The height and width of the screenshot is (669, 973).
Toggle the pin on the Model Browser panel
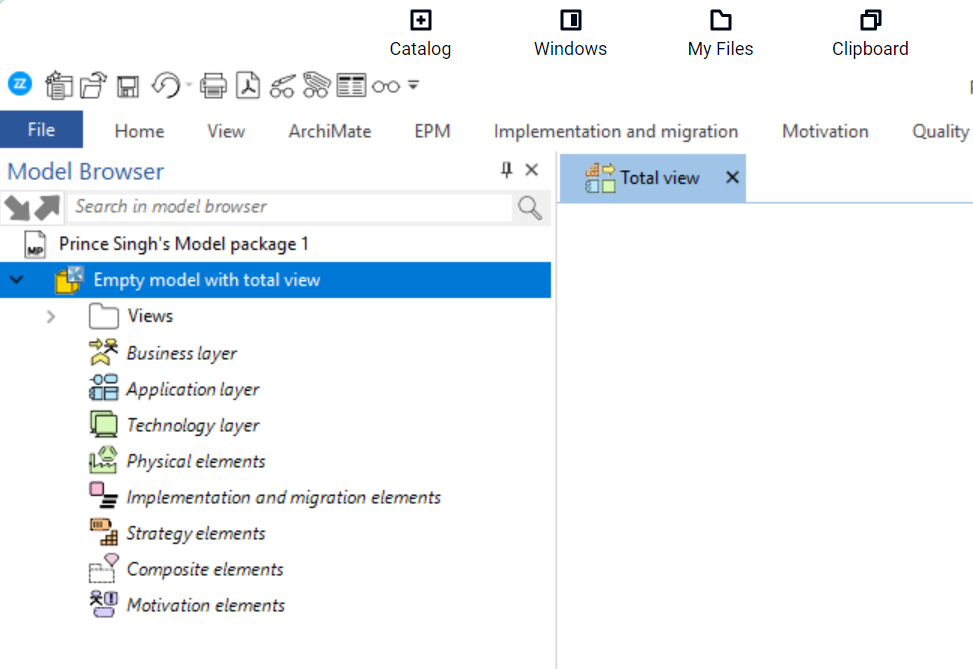tap(506, 170)
